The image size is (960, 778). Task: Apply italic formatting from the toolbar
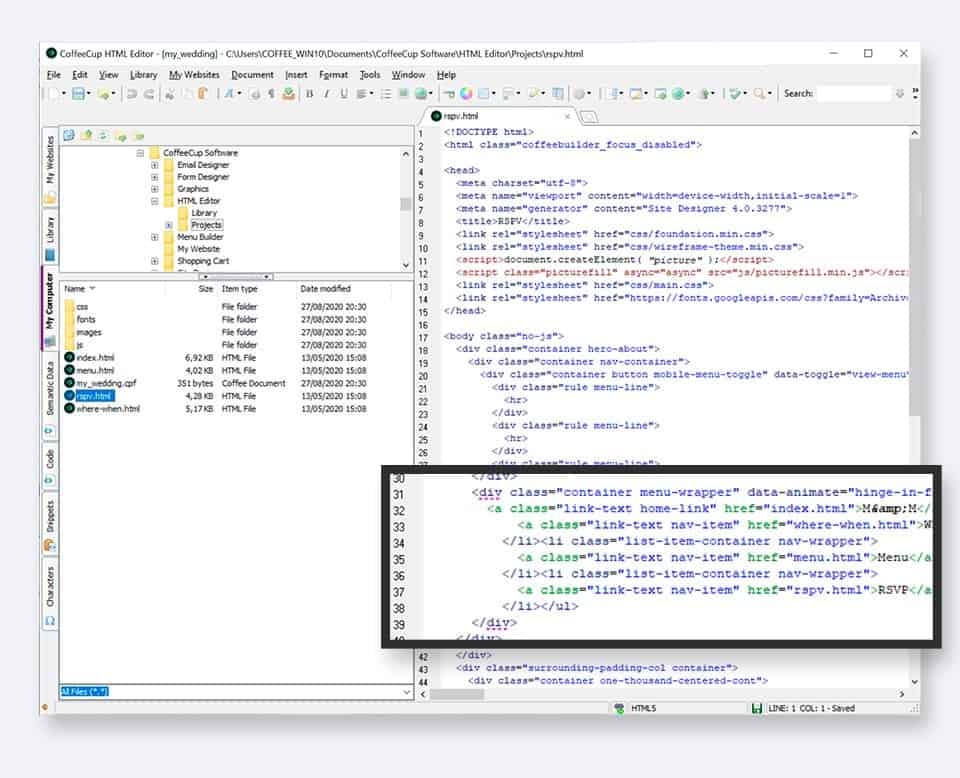tap(326, 95)
